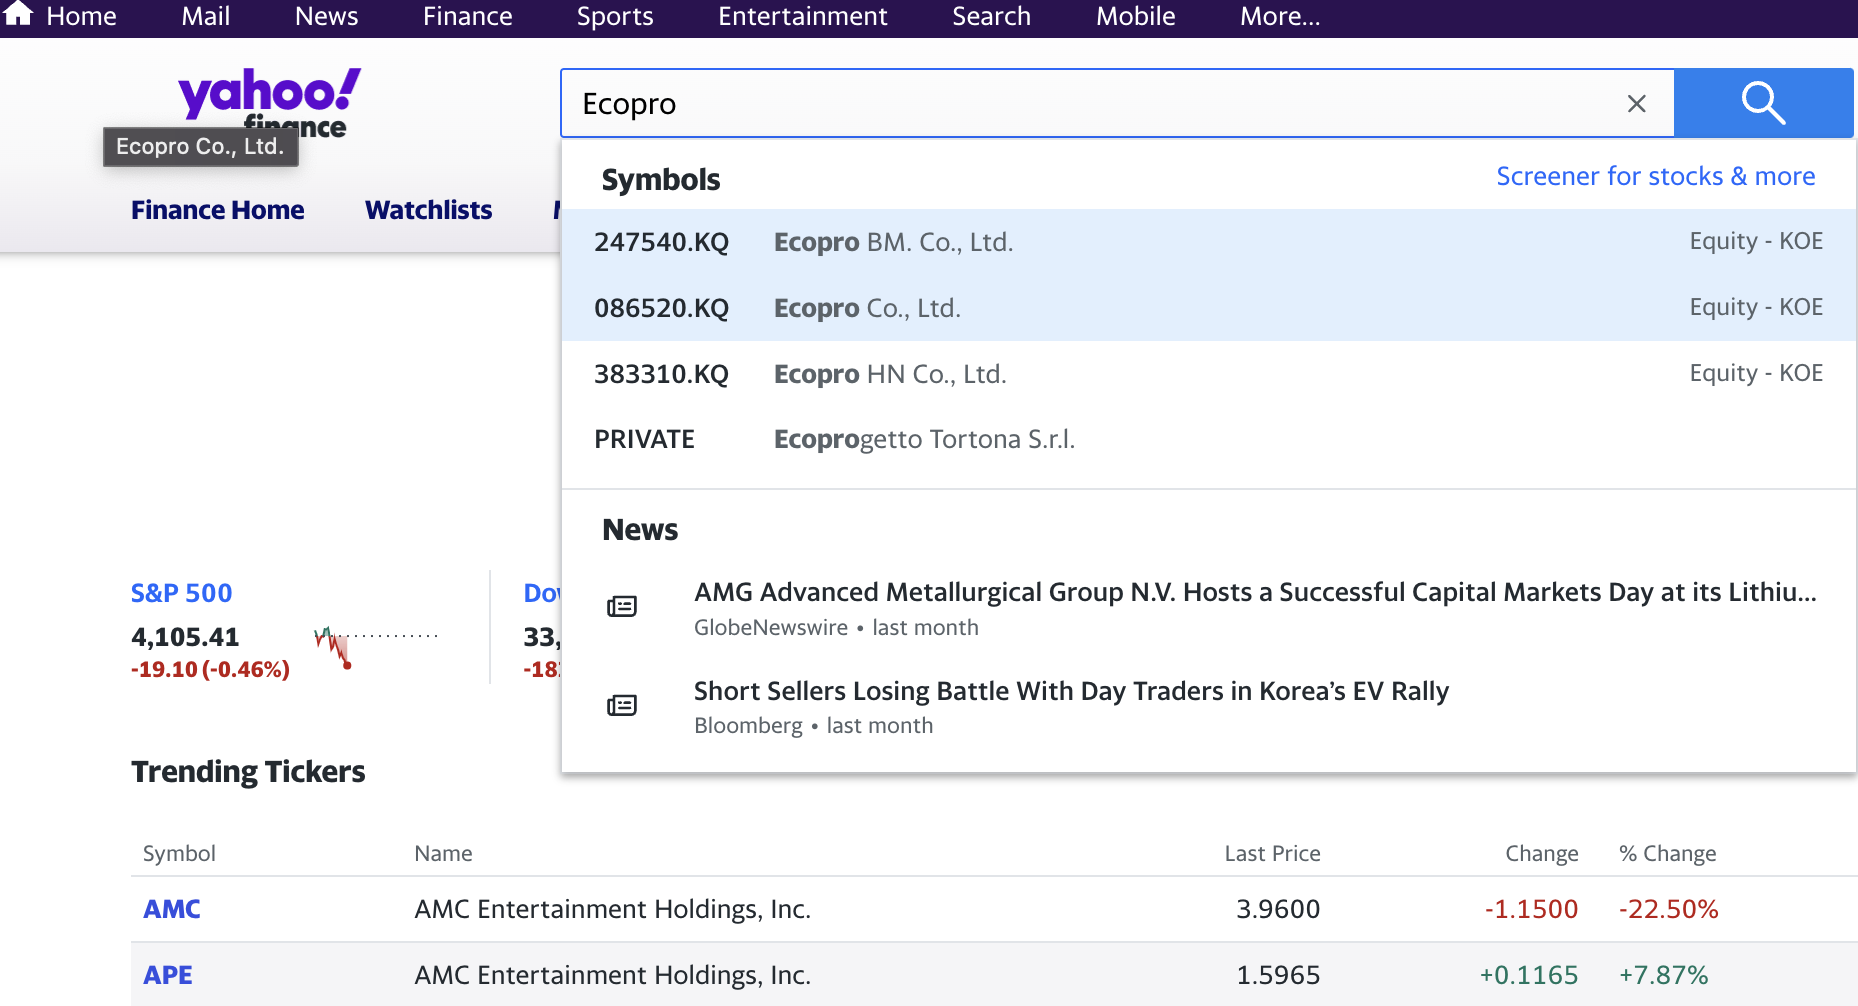This screenshot has height=1006, width=1858.
Task: Click percent change -22.50%
Action: coord(1669,909)
